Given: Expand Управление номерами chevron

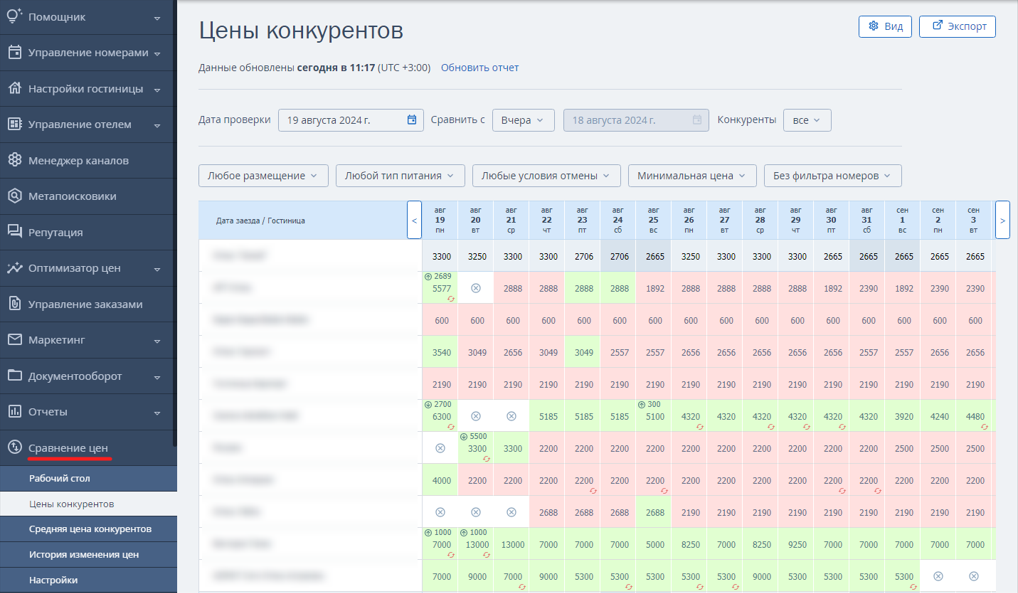Looking at the screenshot, I should click(157, 54).
